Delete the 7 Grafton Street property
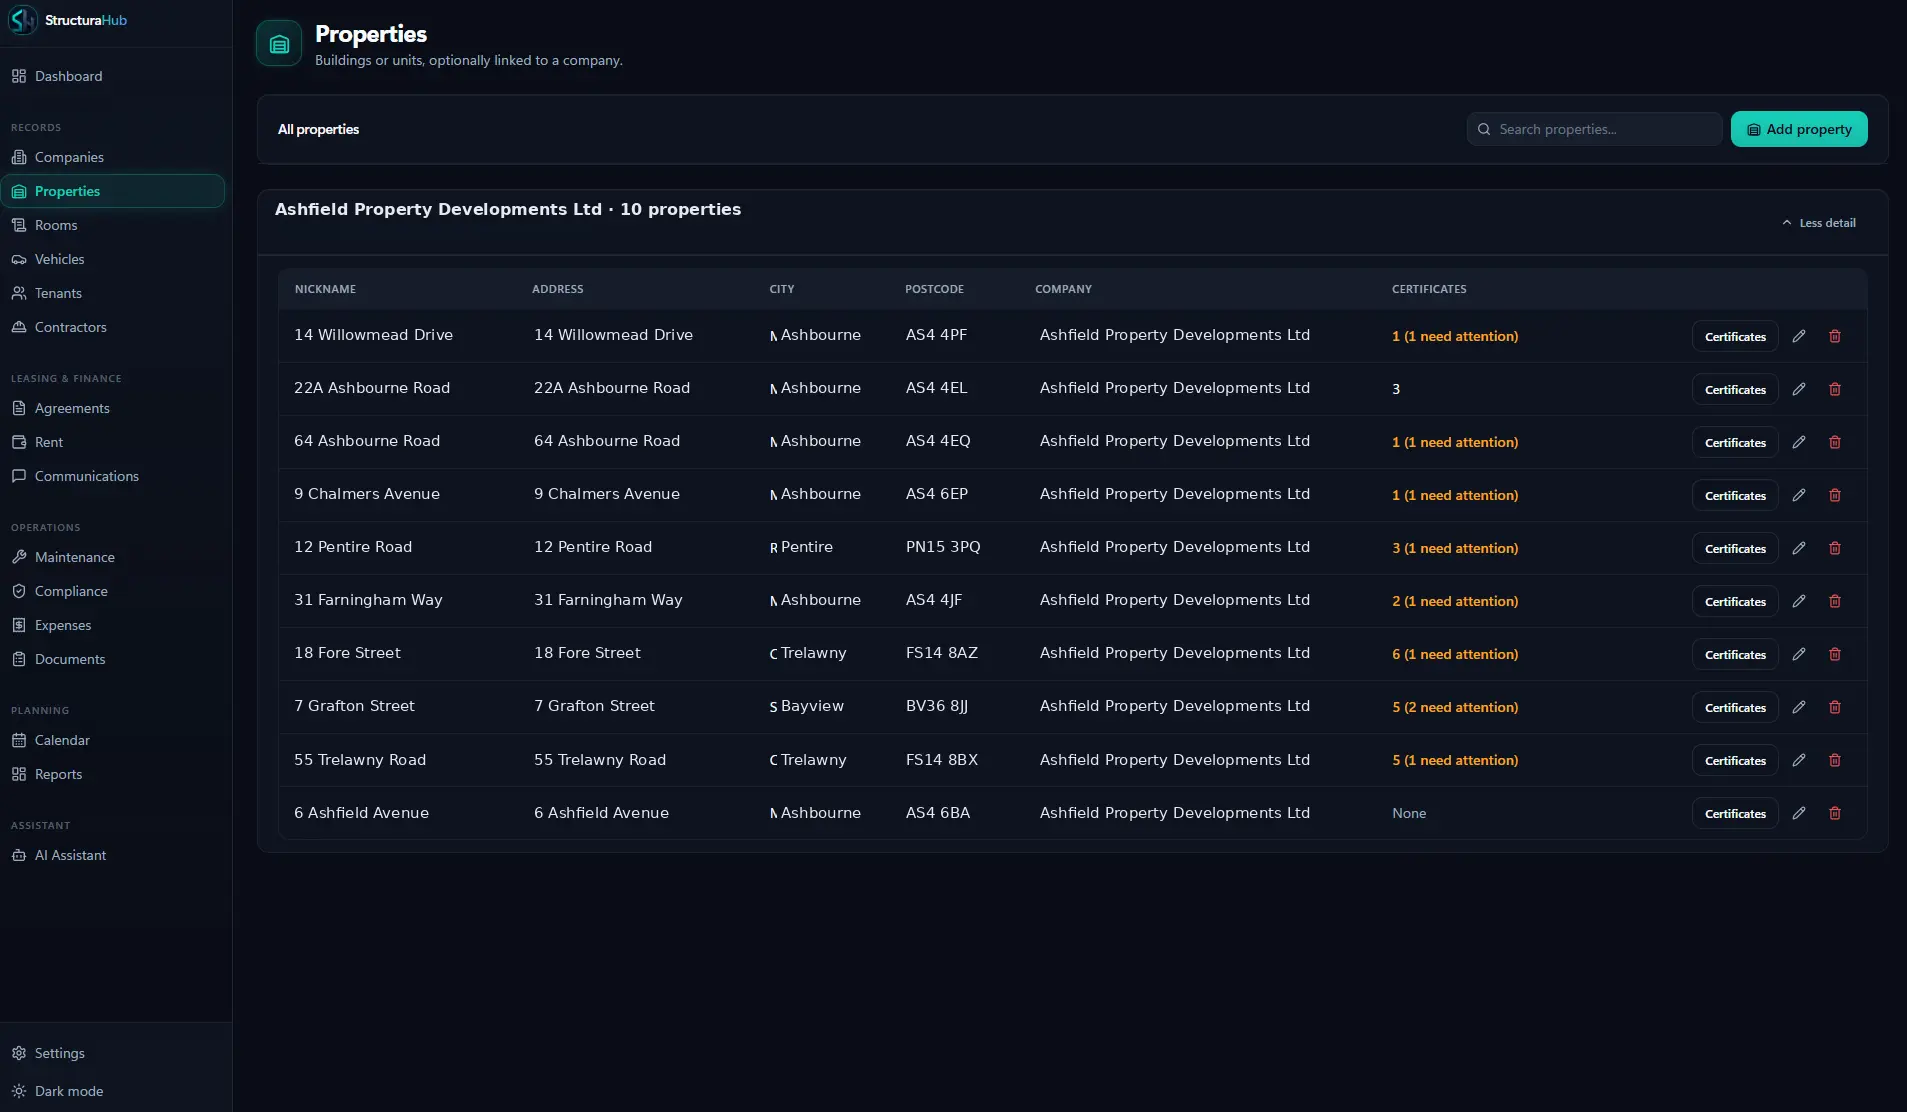Viewport: 1907px width, 1112px height. click(x=1835, y=707)
